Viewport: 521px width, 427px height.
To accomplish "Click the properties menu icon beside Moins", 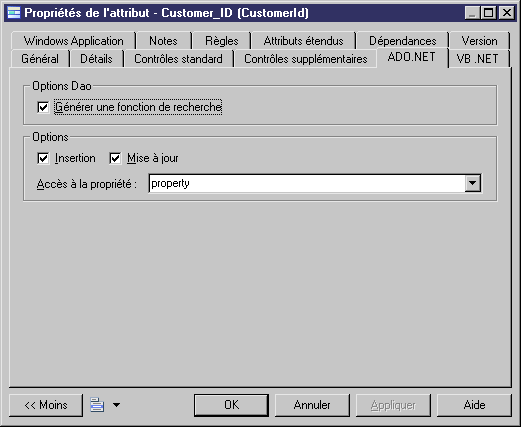I will 97,405.
